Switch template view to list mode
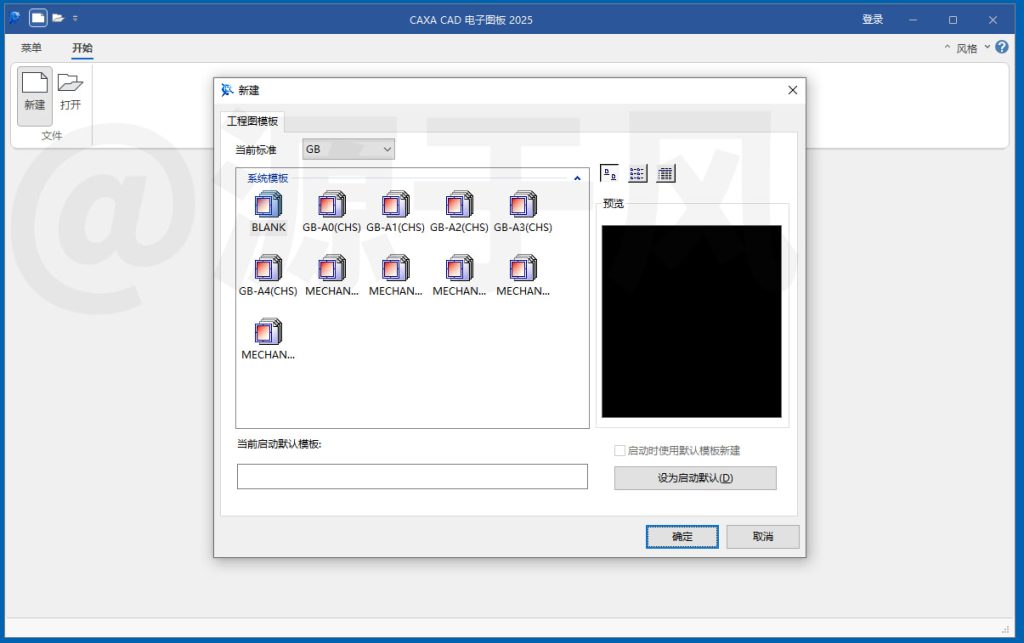This screenshot has width=1024, height=643. point(637,174)
